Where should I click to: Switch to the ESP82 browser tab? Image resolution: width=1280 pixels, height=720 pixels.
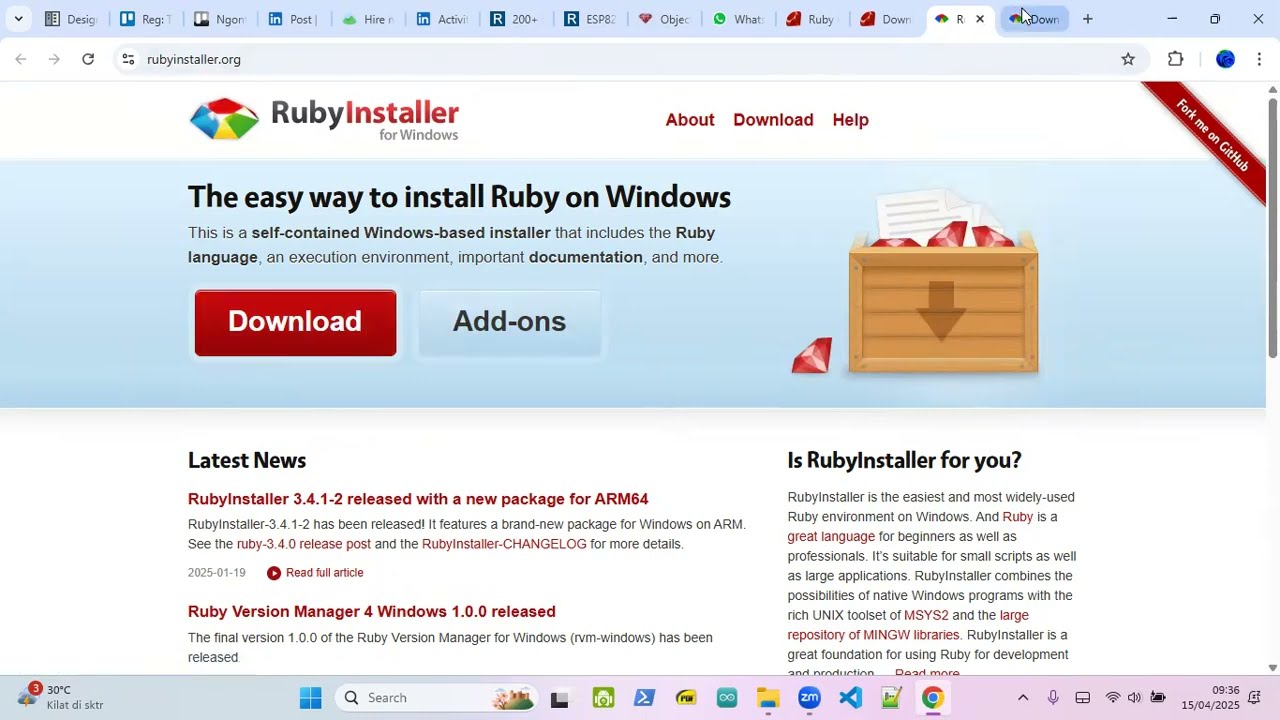point(589,19)
